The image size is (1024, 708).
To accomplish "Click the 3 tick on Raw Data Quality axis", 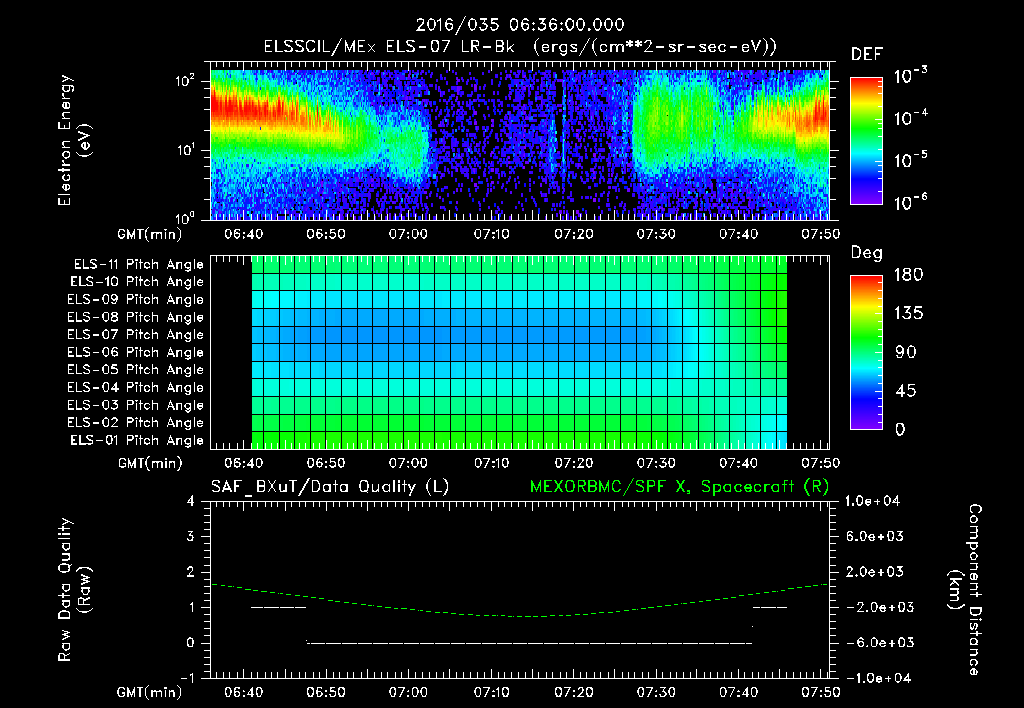I will point(191,536).
